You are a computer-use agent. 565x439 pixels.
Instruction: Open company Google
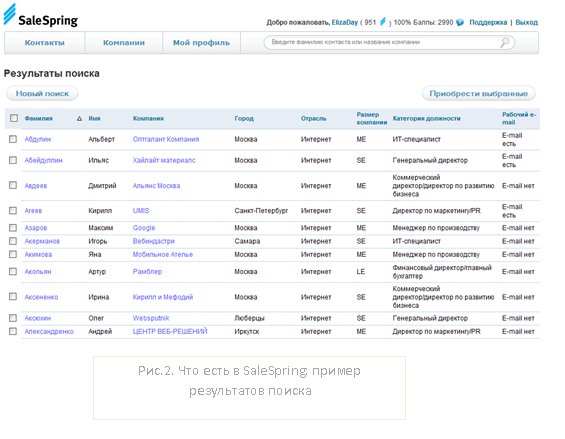144,228
